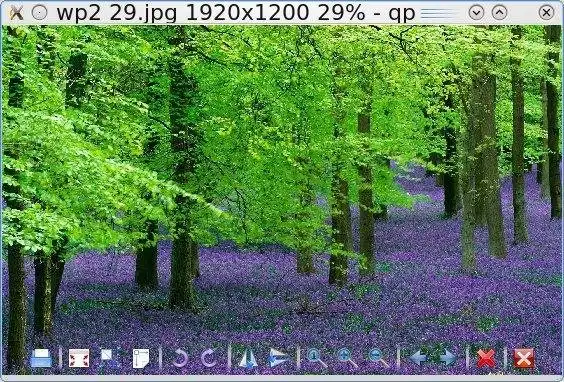Minimize window with the down-chevron button

click(476, 13)
